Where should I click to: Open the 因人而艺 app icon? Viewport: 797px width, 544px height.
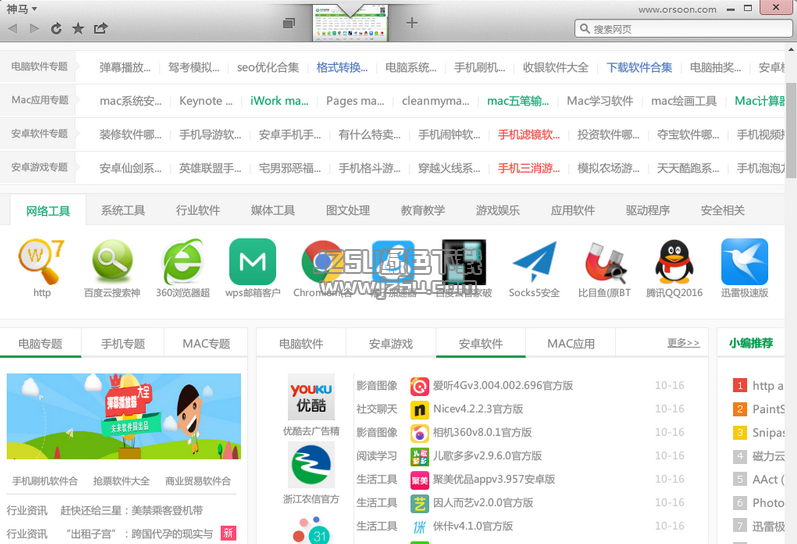(420, 503)
